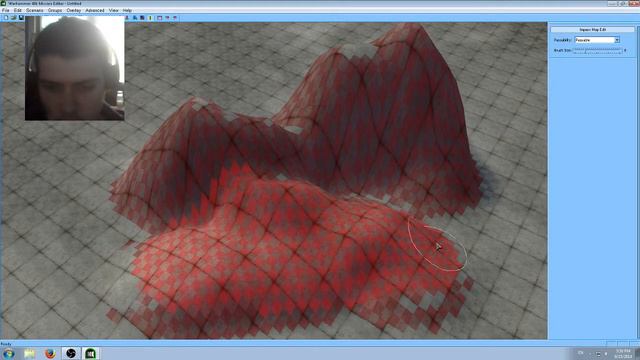Click the Save toolbar icon

(x=21, y=18)
